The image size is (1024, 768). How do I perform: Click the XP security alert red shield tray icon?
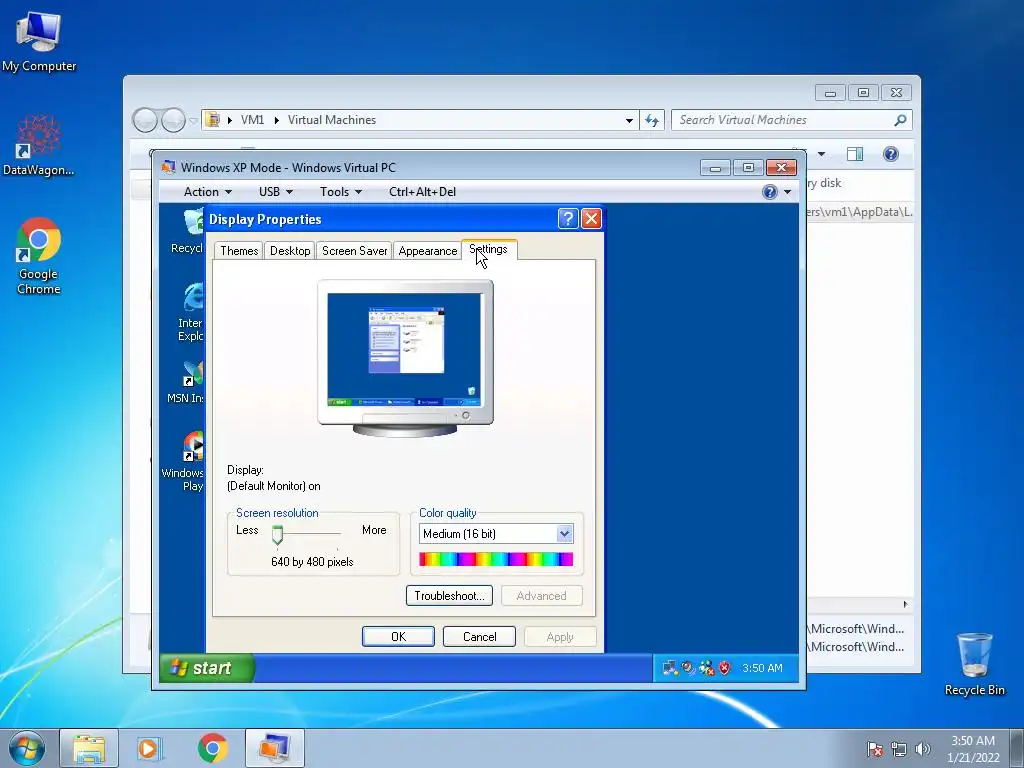click(724, 667)
